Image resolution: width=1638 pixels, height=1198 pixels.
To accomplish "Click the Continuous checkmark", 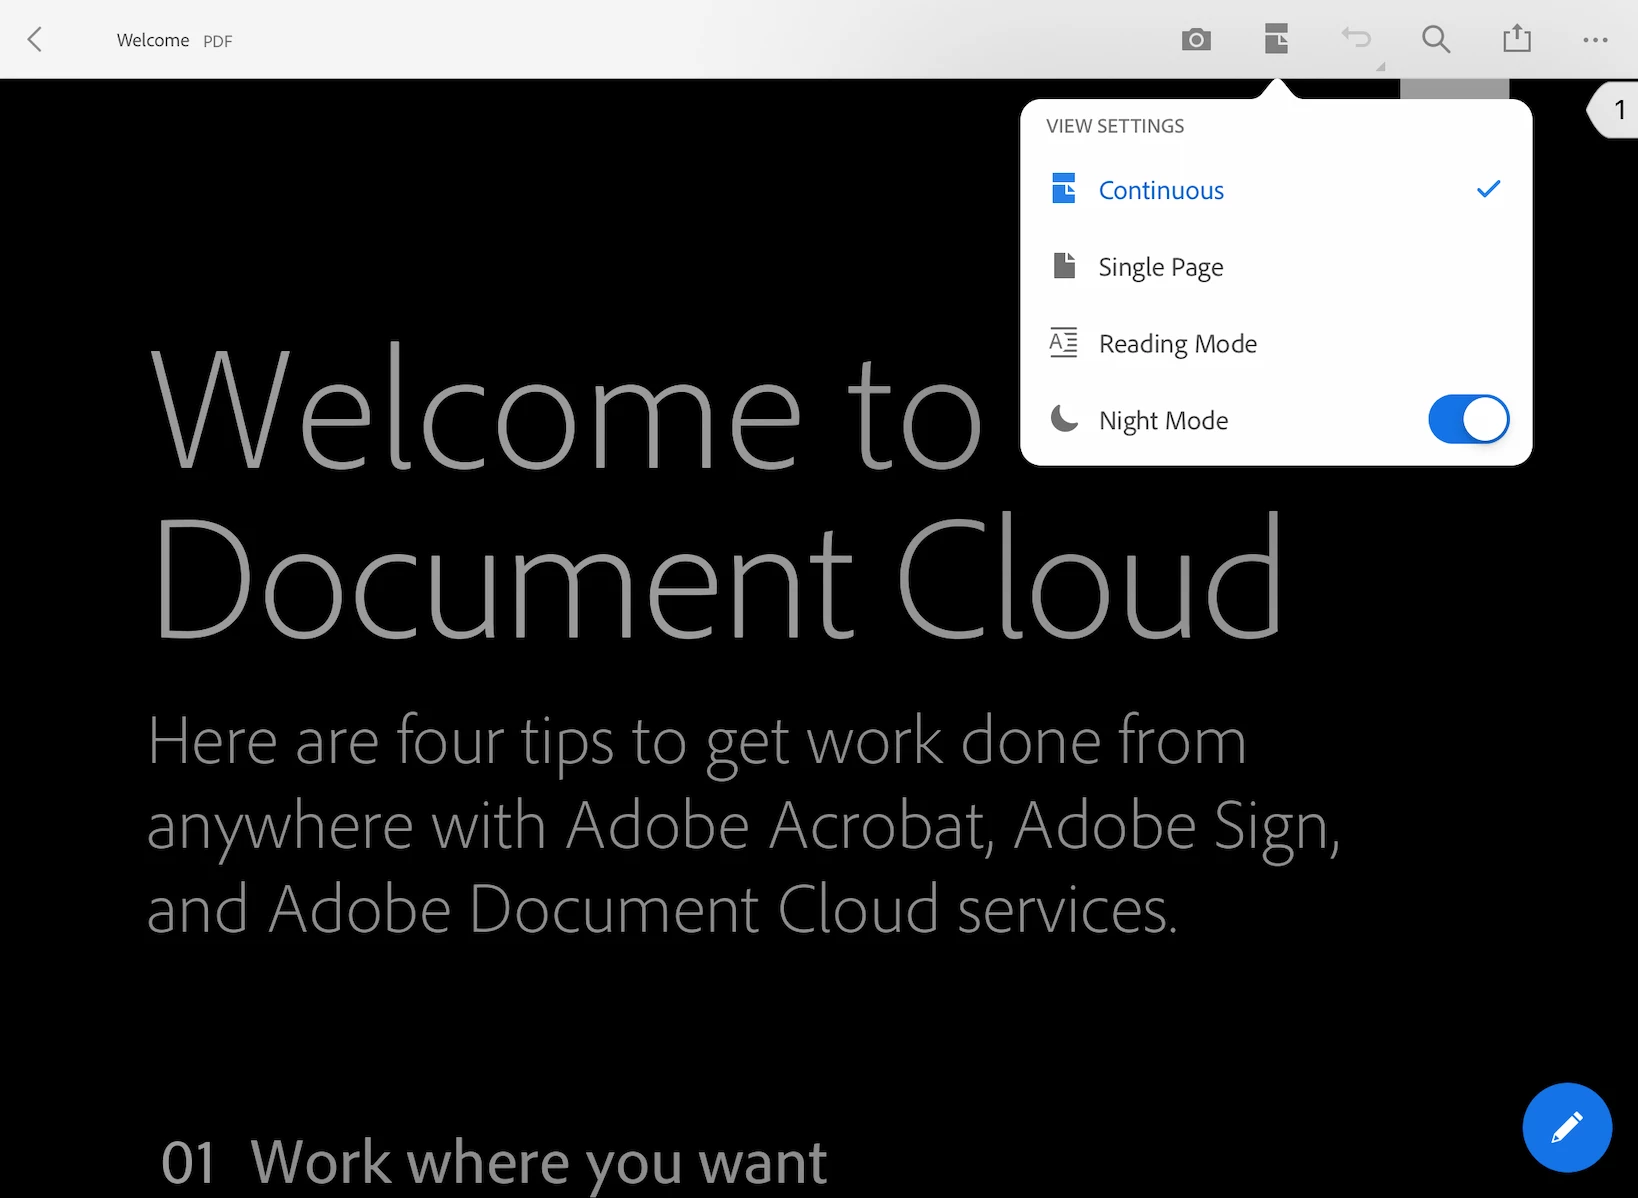I will 1488,188.
